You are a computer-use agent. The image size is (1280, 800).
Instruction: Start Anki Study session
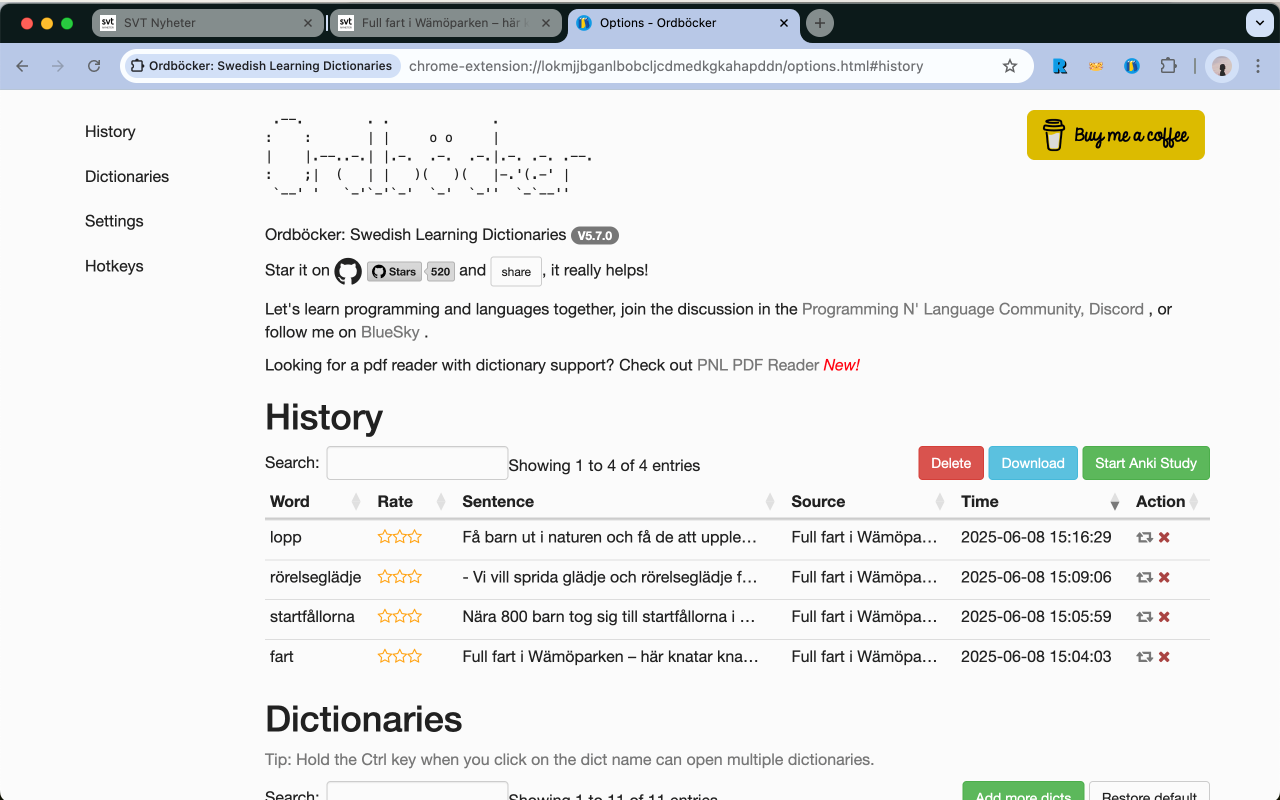click(x=1146, y=463)
